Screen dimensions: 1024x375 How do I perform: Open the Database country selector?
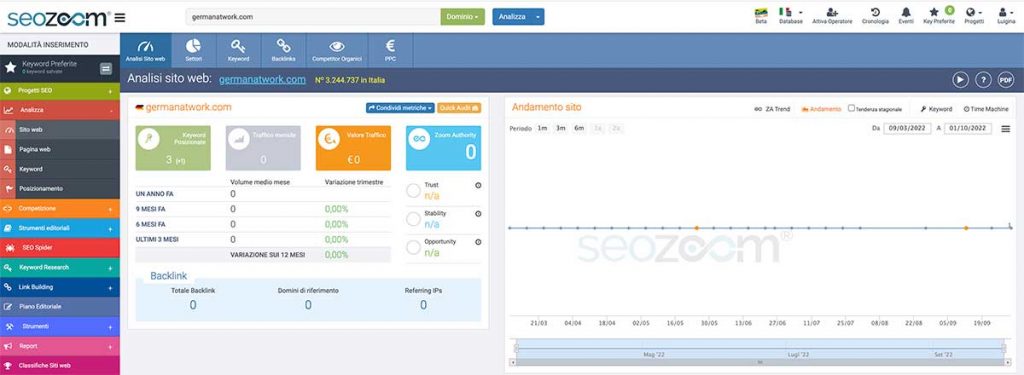790,16
